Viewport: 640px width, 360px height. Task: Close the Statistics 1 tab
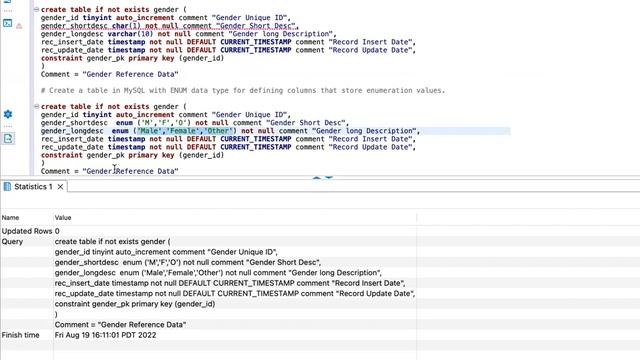tap(60, 187)
